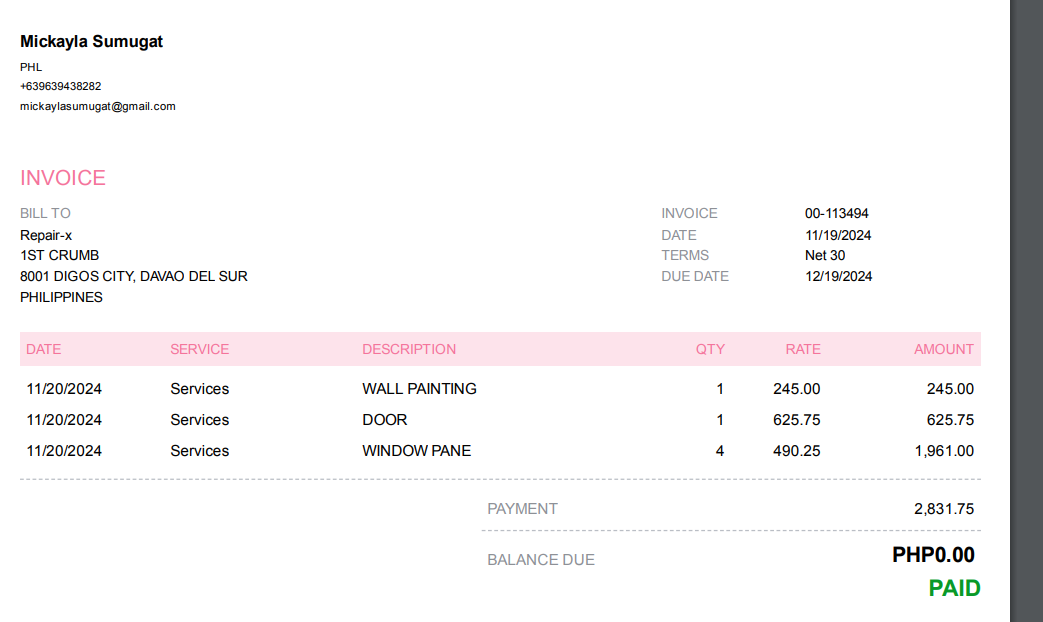Click the green PAID status label
This screenshot has height=622, width=1043.
(954, 588)
